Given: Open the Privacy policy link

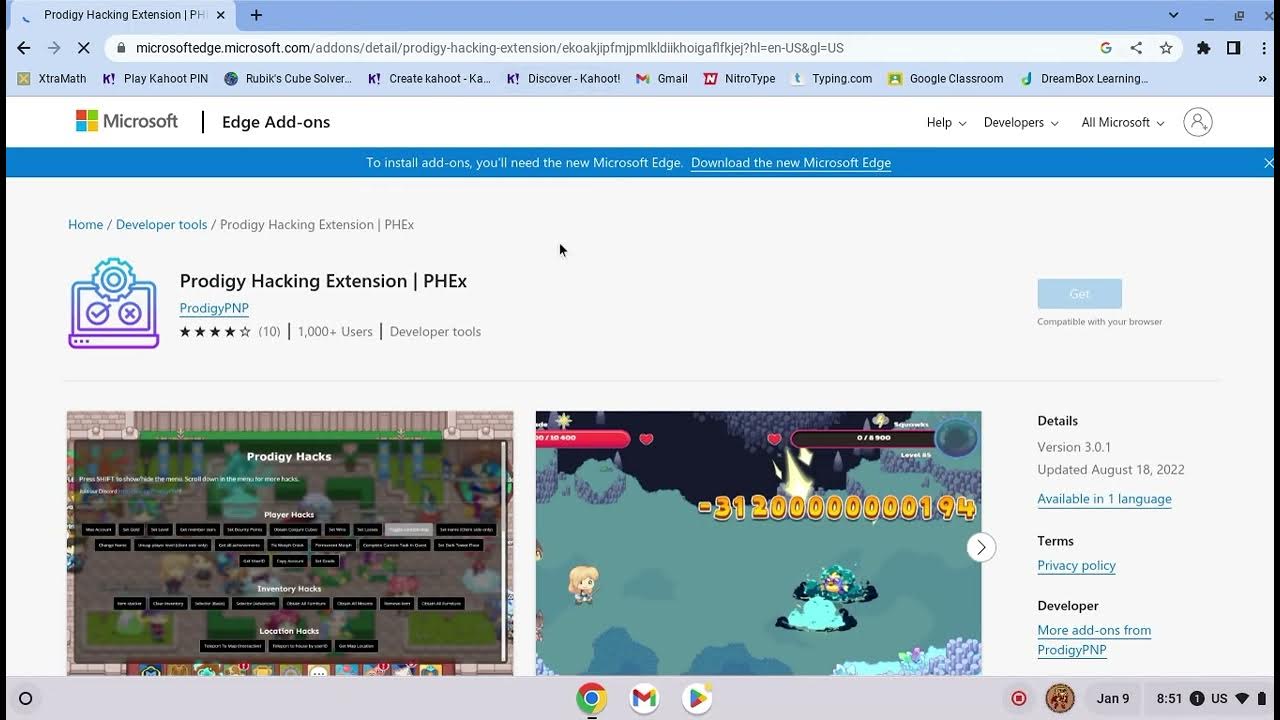Looking at the screenshot, I should [x=1076, y=565].
